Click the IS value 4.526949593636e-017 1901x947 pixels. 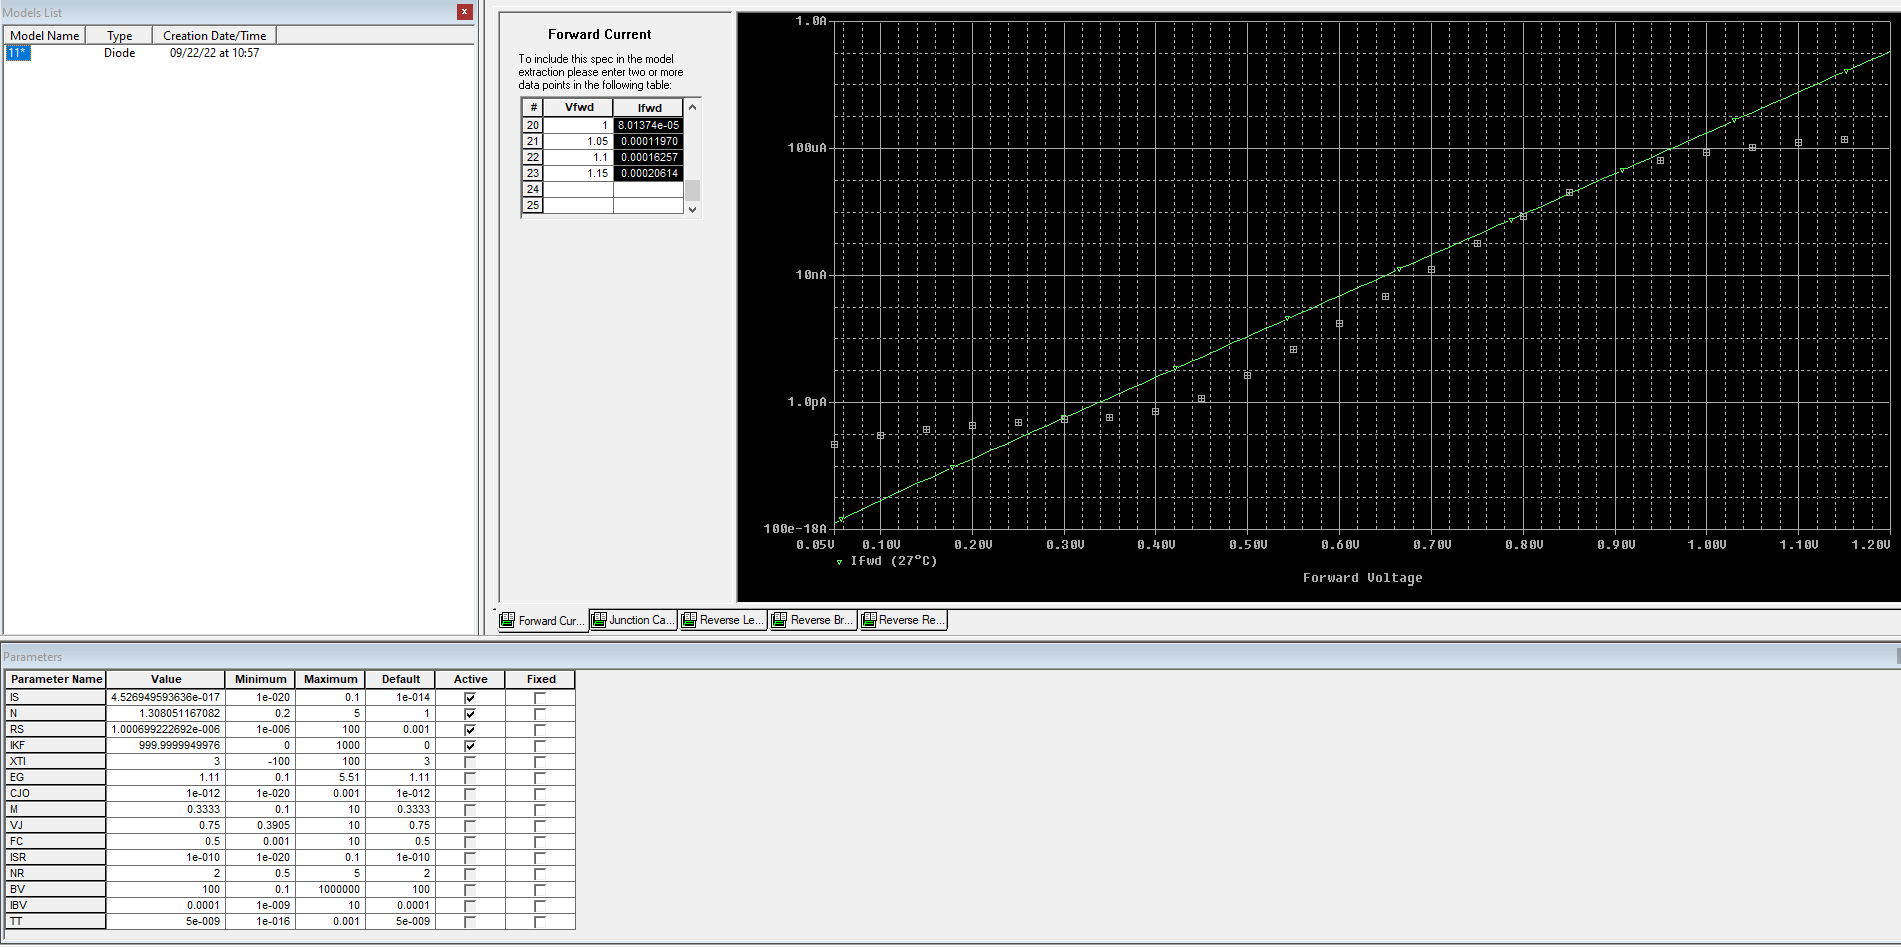[166, 698]
